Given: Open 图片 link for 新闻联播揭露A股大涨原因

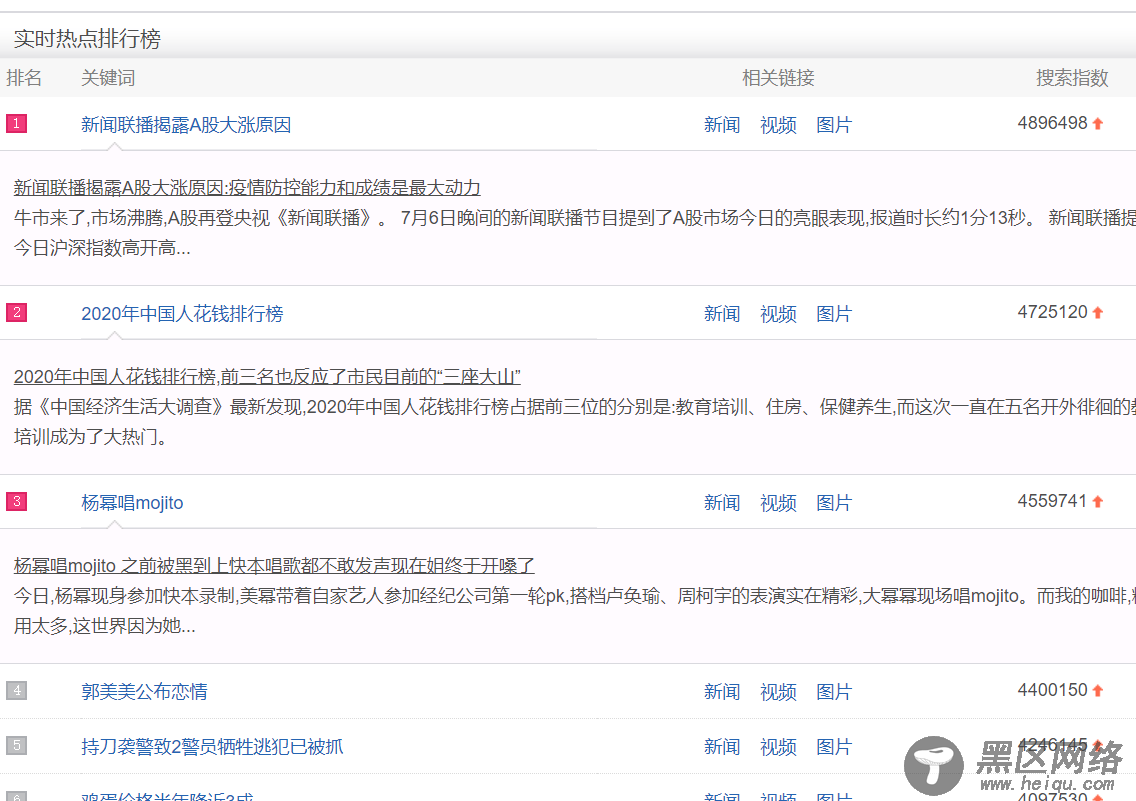Looking at the screenshot, I should (x=834, y=125).
